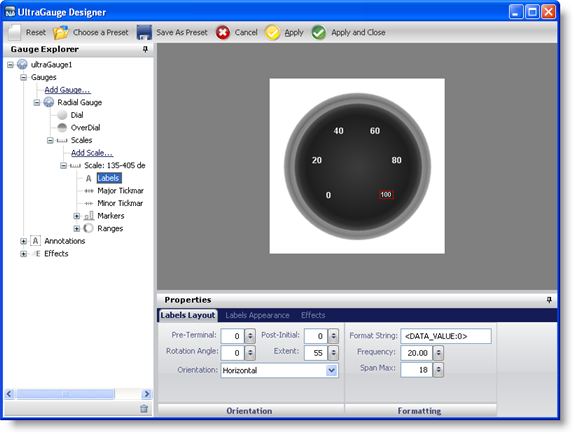The image size is (574, 434).
Task: Click Choose a Preset label
Action: click(101, 32)
